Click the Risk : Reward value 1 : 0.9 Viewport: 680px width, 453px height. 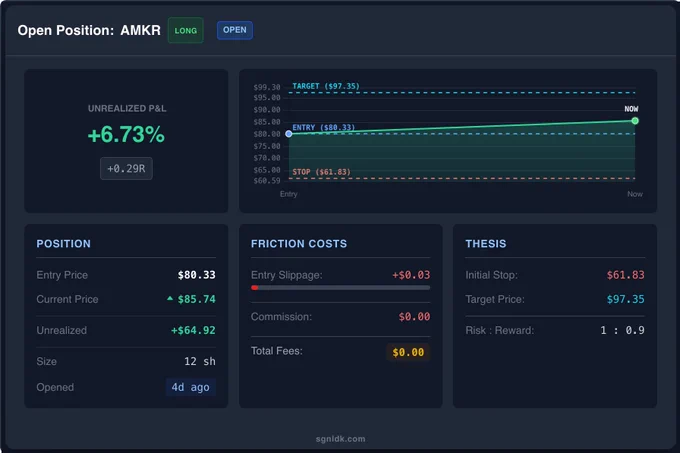pyautogui.click(x=622, y=330)
